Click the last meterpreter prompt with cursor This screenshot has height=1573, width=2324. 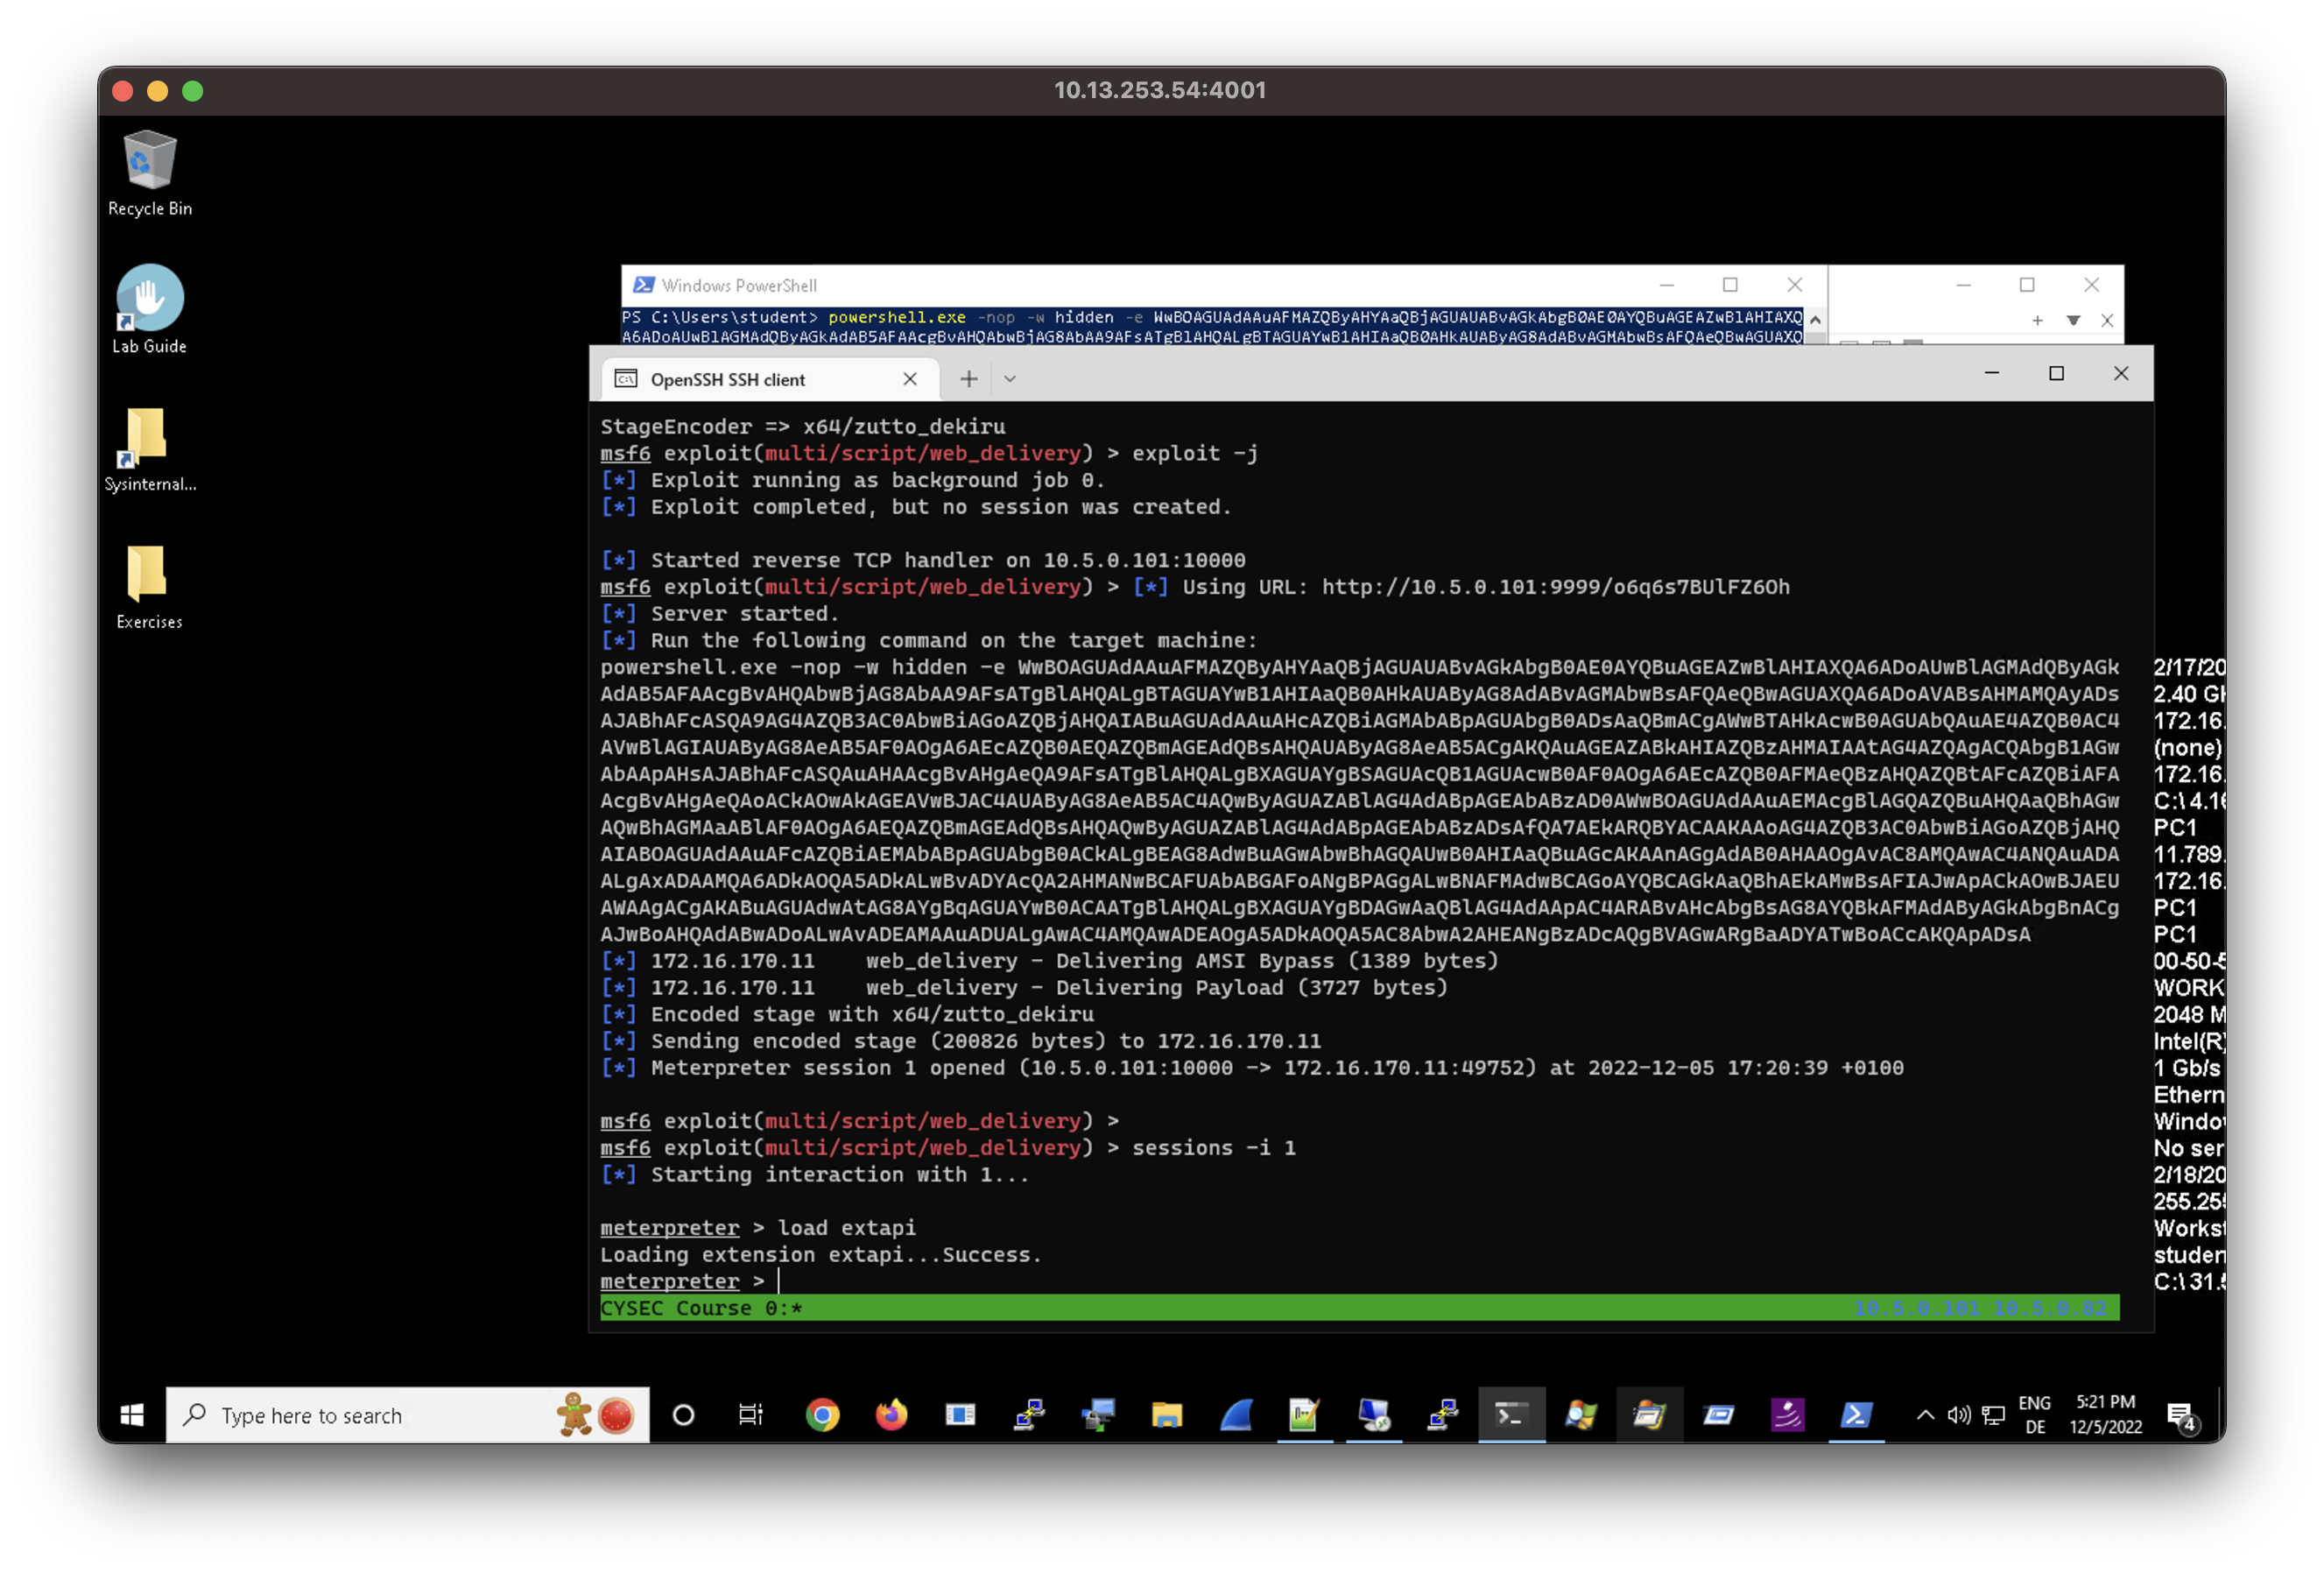690,1282
